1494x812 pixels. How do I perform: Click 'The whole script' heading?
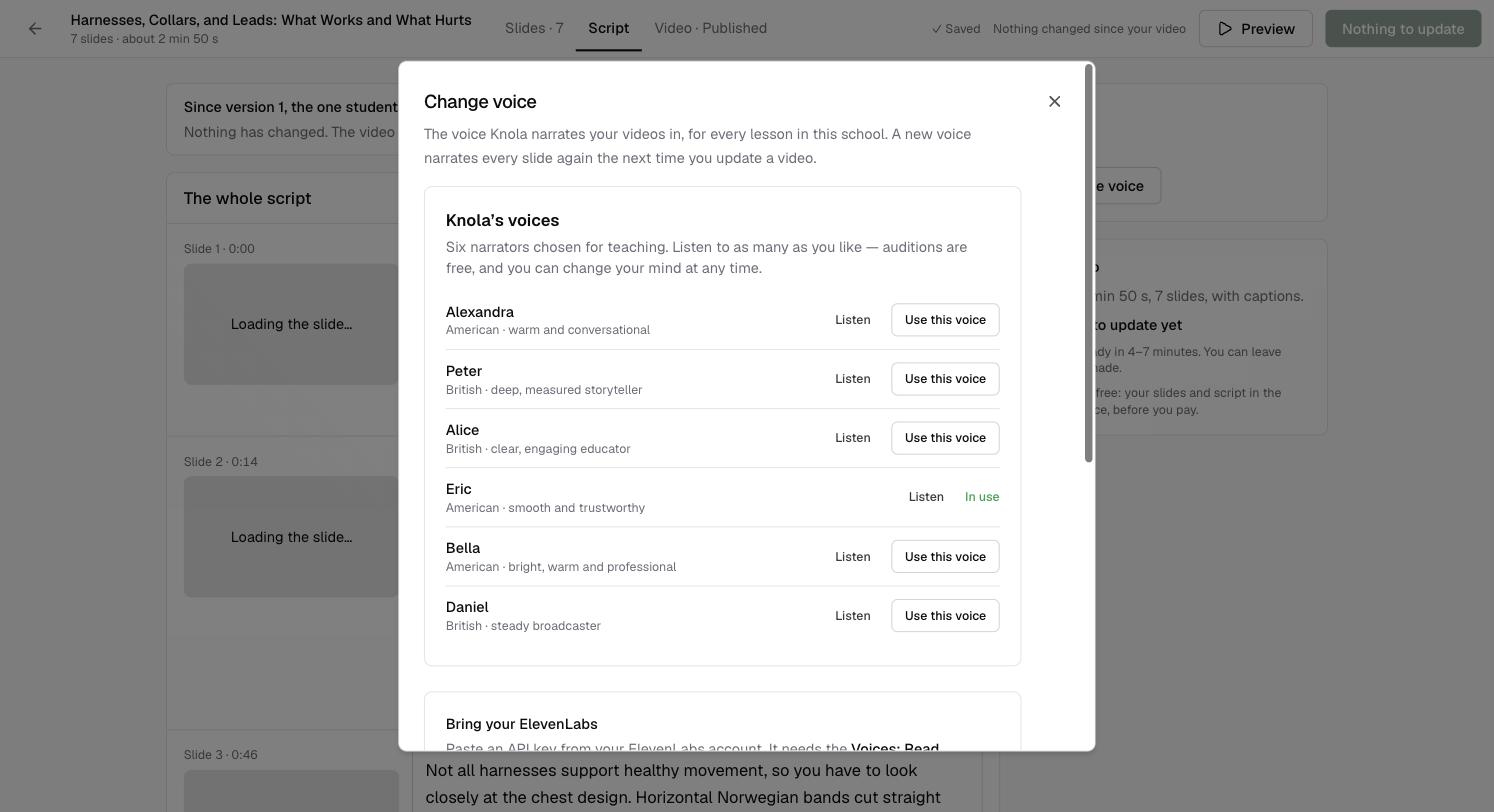pos(247,198)
